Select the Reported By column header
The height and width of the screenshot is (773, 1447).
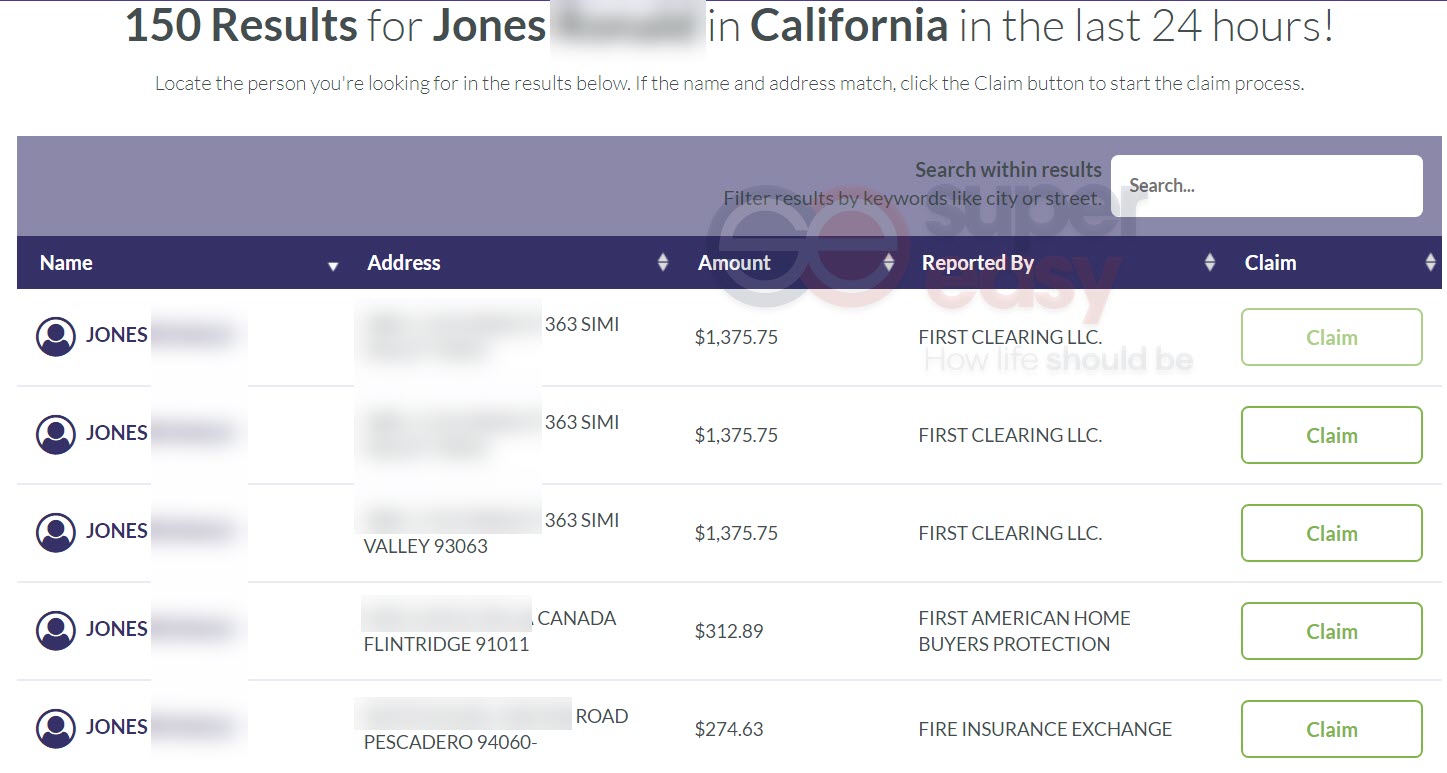pos(977,263)
